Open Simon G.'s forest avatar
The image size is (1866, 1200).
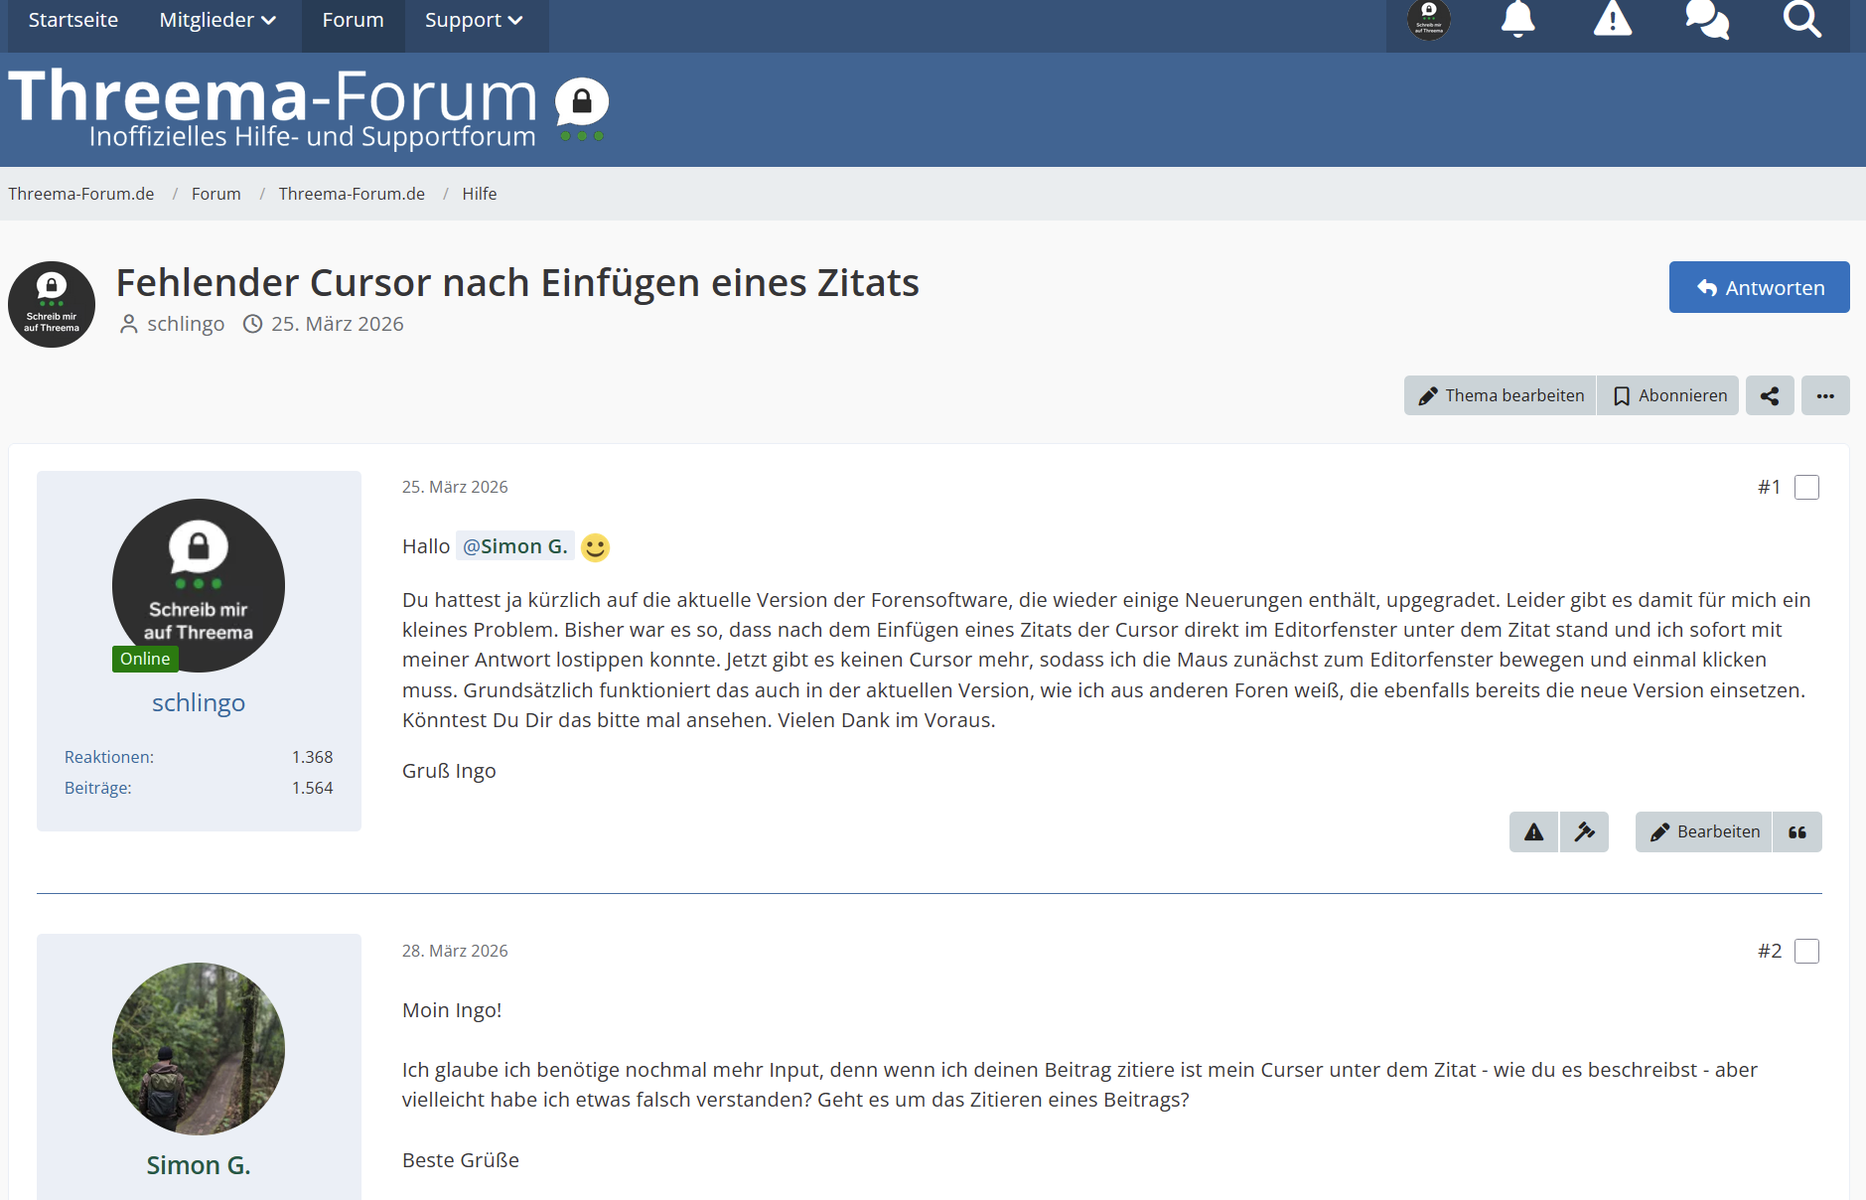click(198, 1049)
